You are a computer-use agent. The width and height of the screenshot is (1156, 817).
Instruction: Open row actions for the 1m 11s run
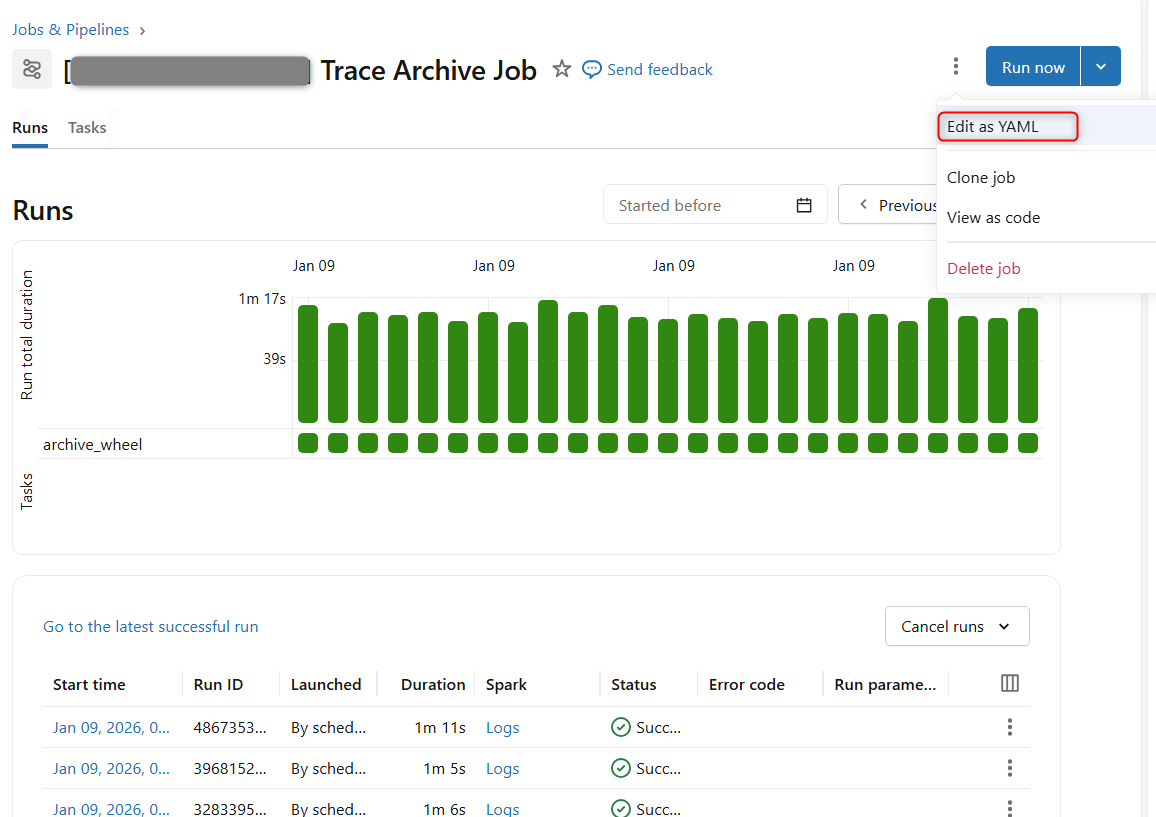point(1009,727)
